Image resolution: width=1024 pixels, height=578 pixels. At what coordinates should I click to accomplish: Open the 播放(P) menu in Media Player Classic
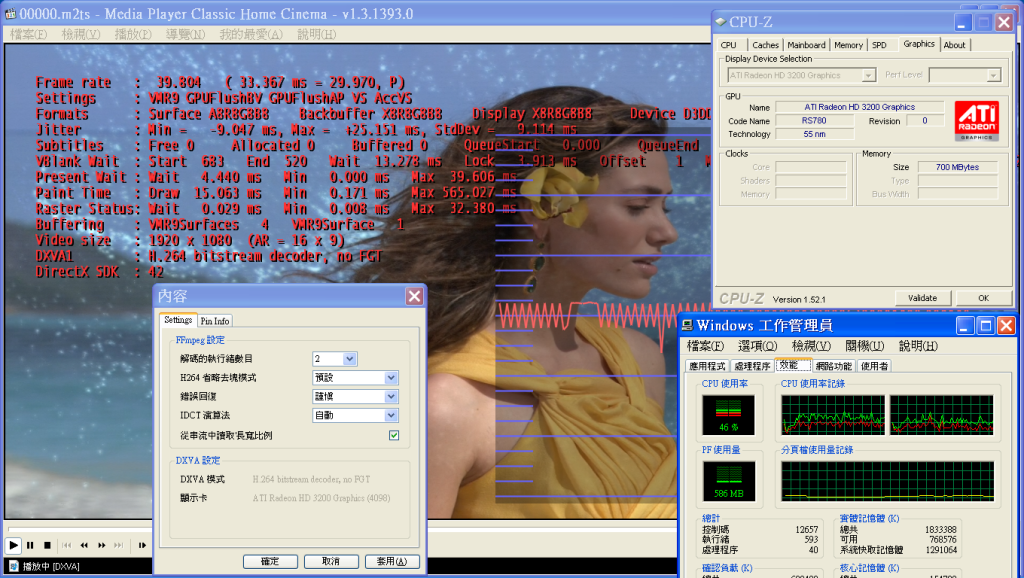click(x=133, y=34)
